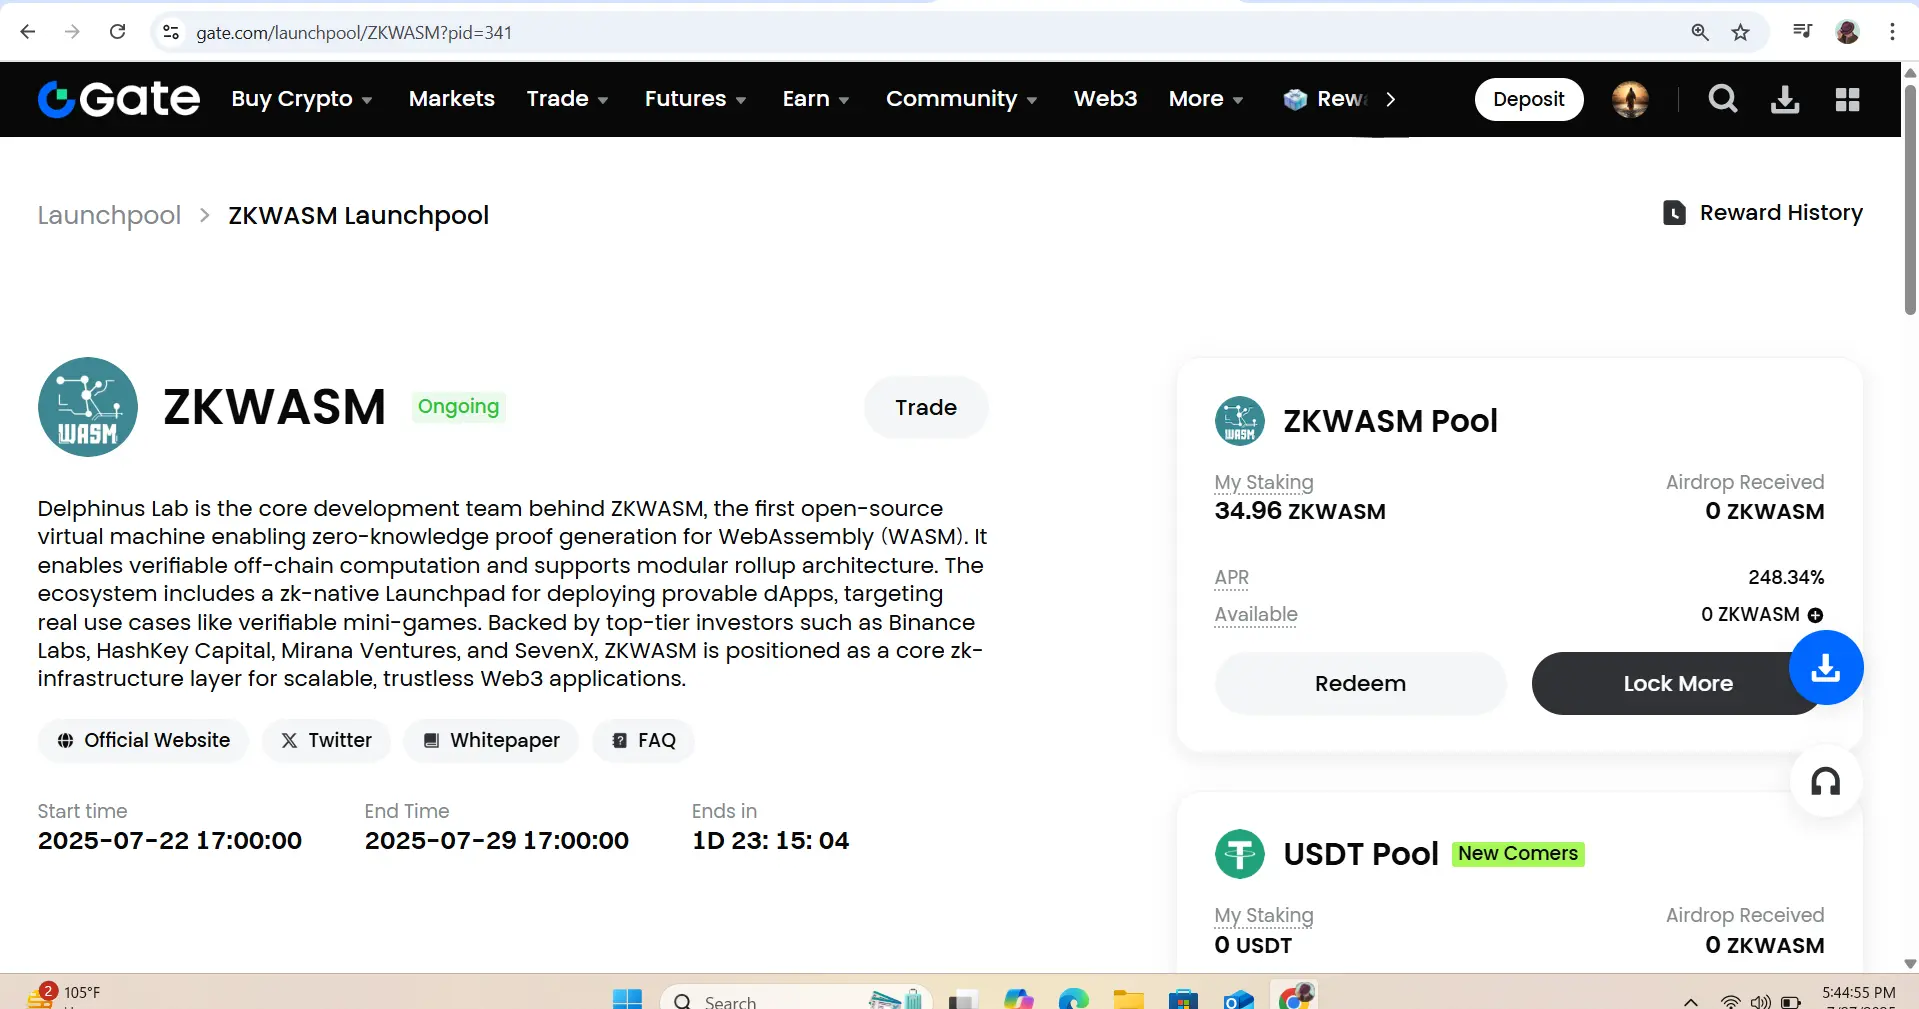Show hidden system tray icons

point(1690,1001)
